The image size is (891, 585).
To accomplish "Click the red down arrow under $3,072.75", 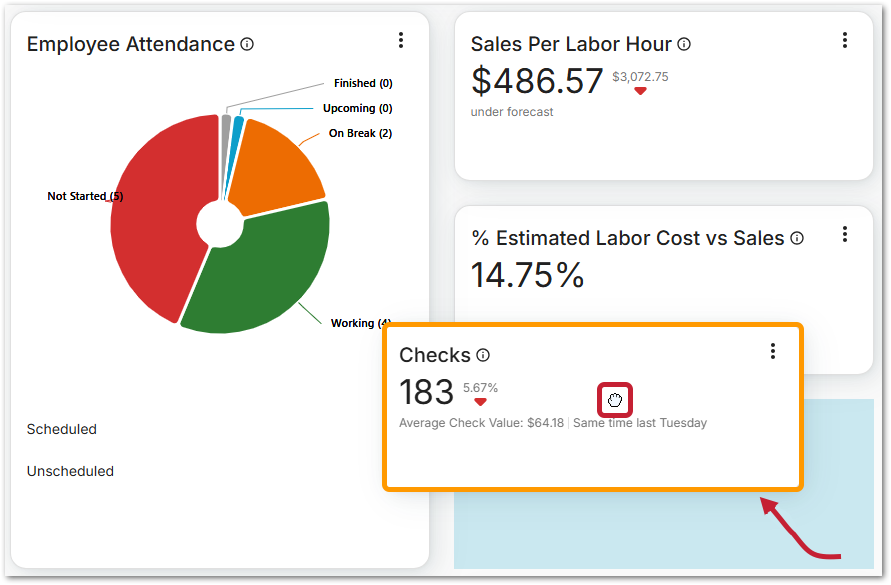I will (x=641, y=91).
